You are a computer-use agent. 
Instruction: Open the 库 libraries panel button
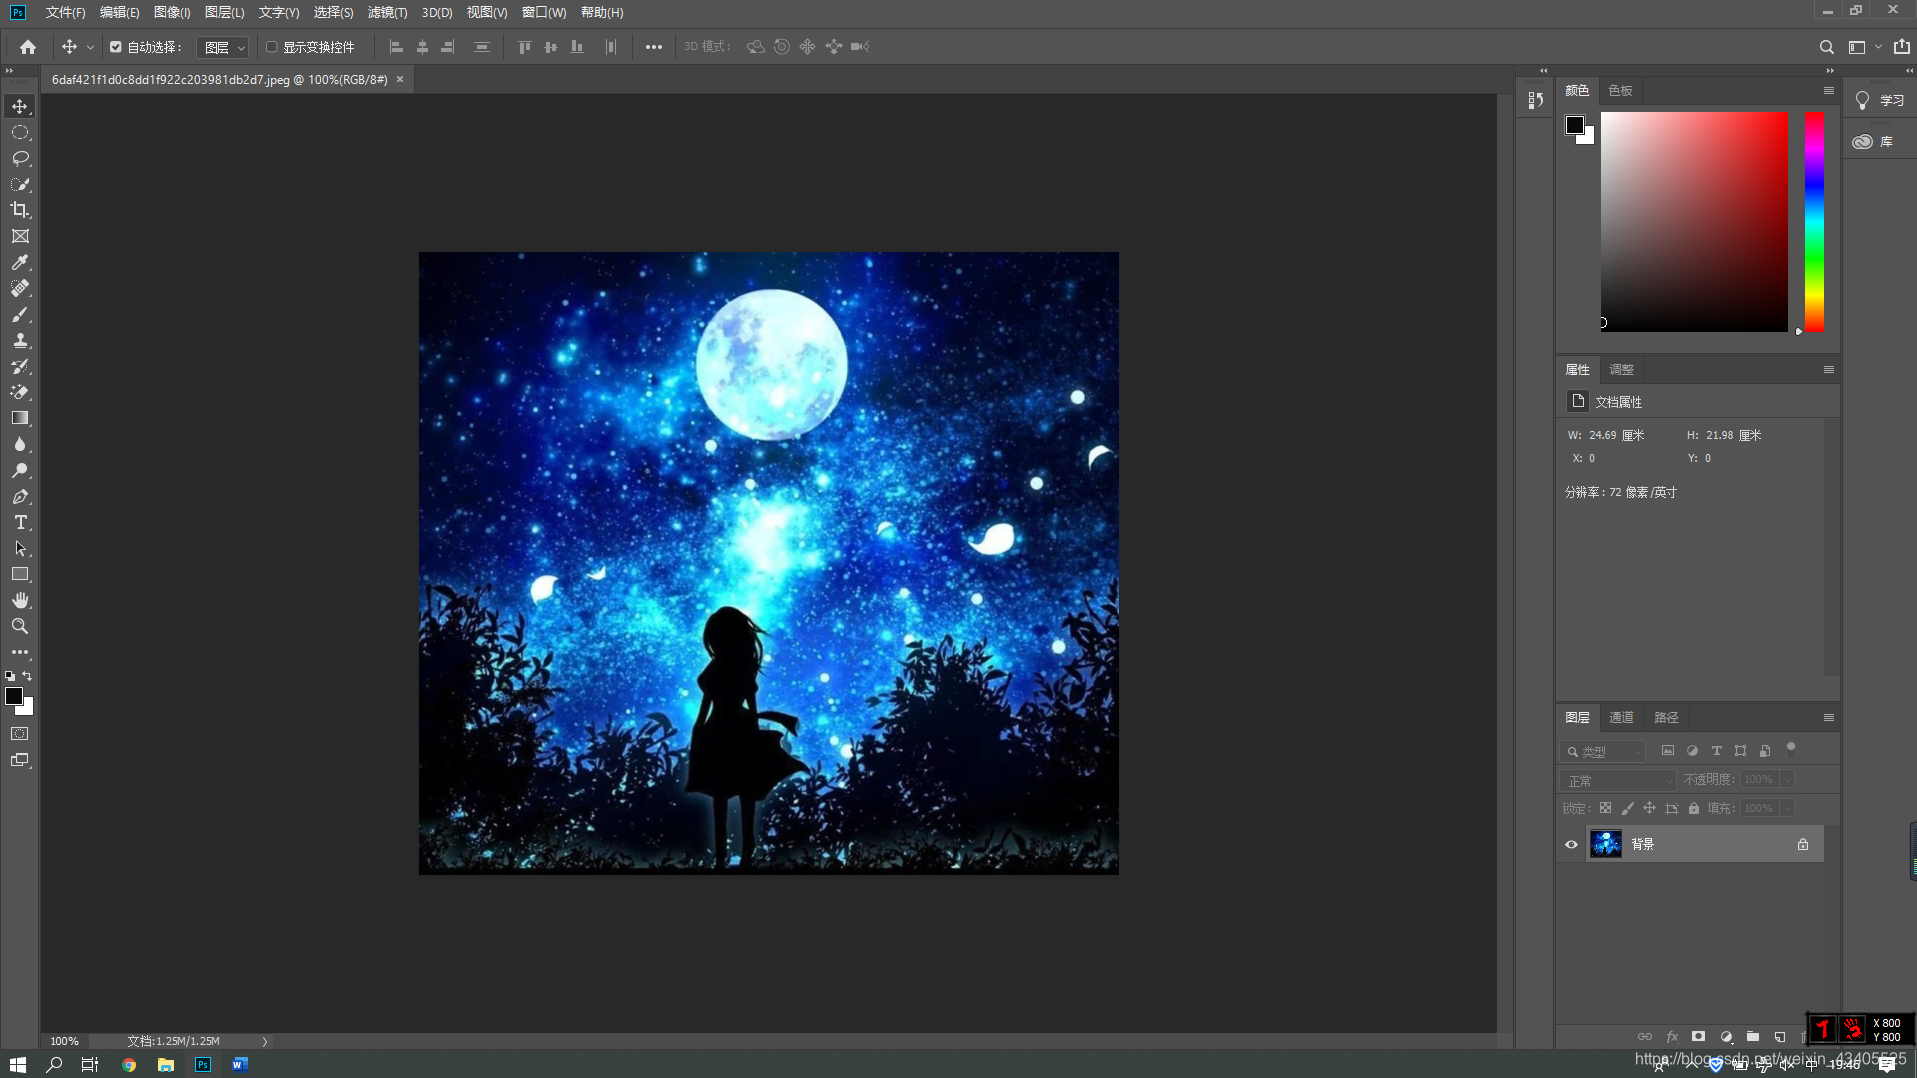(x=1874, y=142)
